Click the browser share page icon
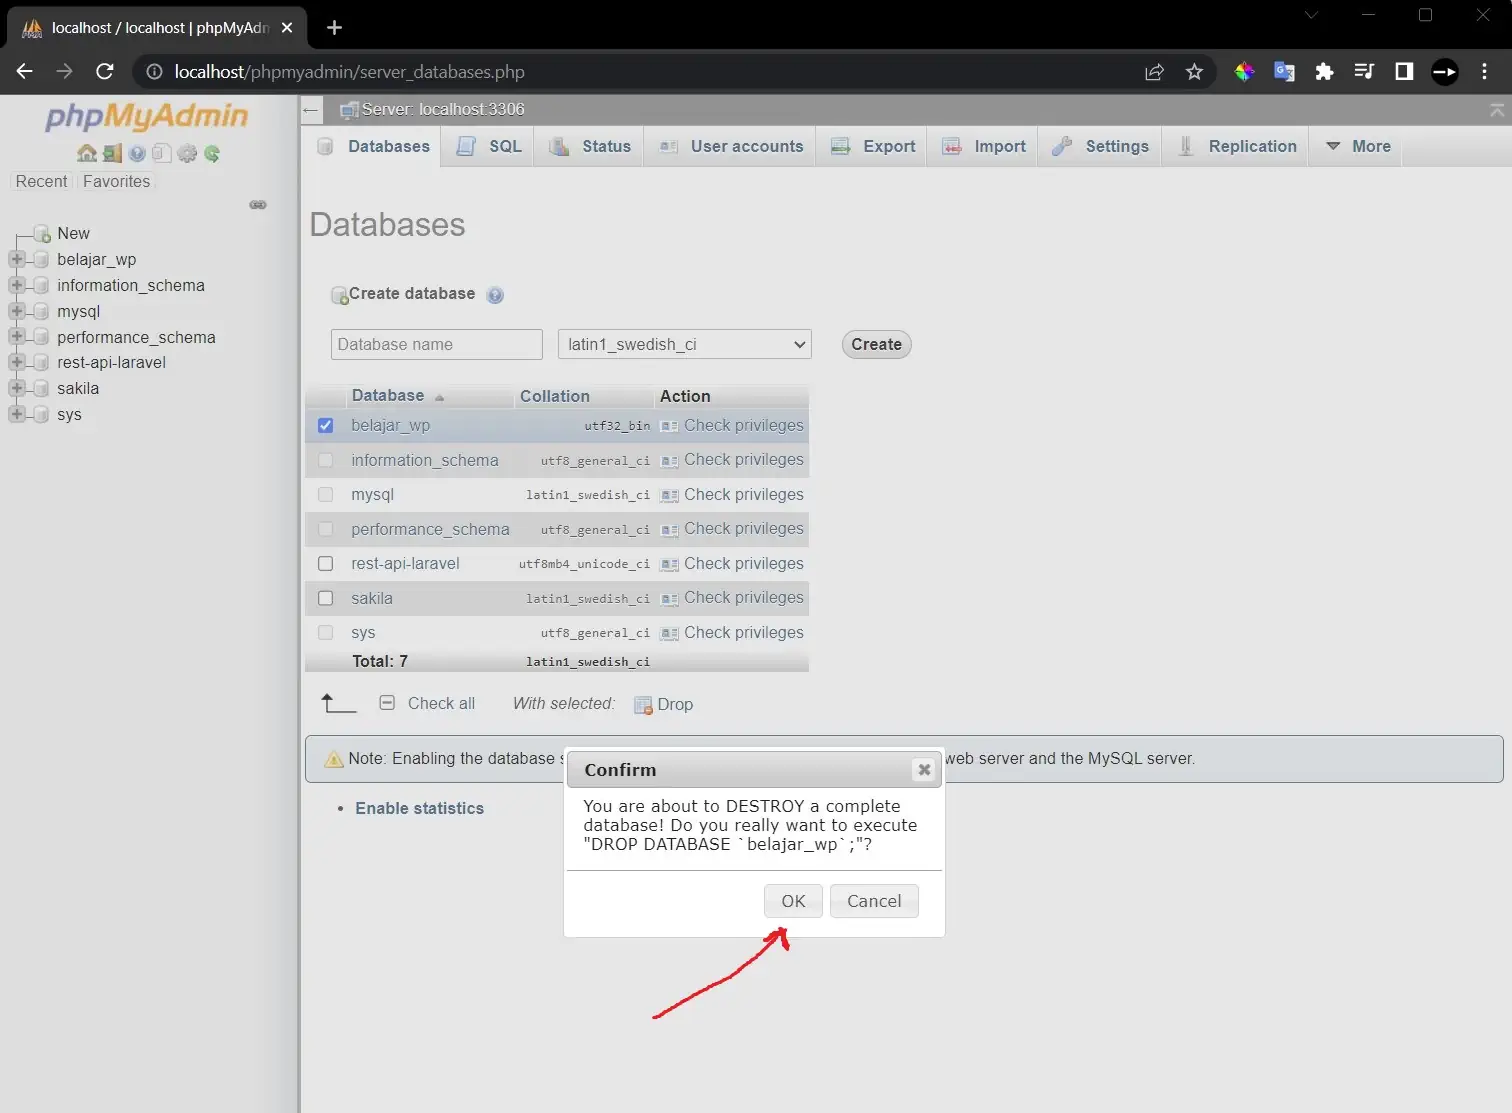Viewport: 1512px width, 1113px height. [1154, 72]
